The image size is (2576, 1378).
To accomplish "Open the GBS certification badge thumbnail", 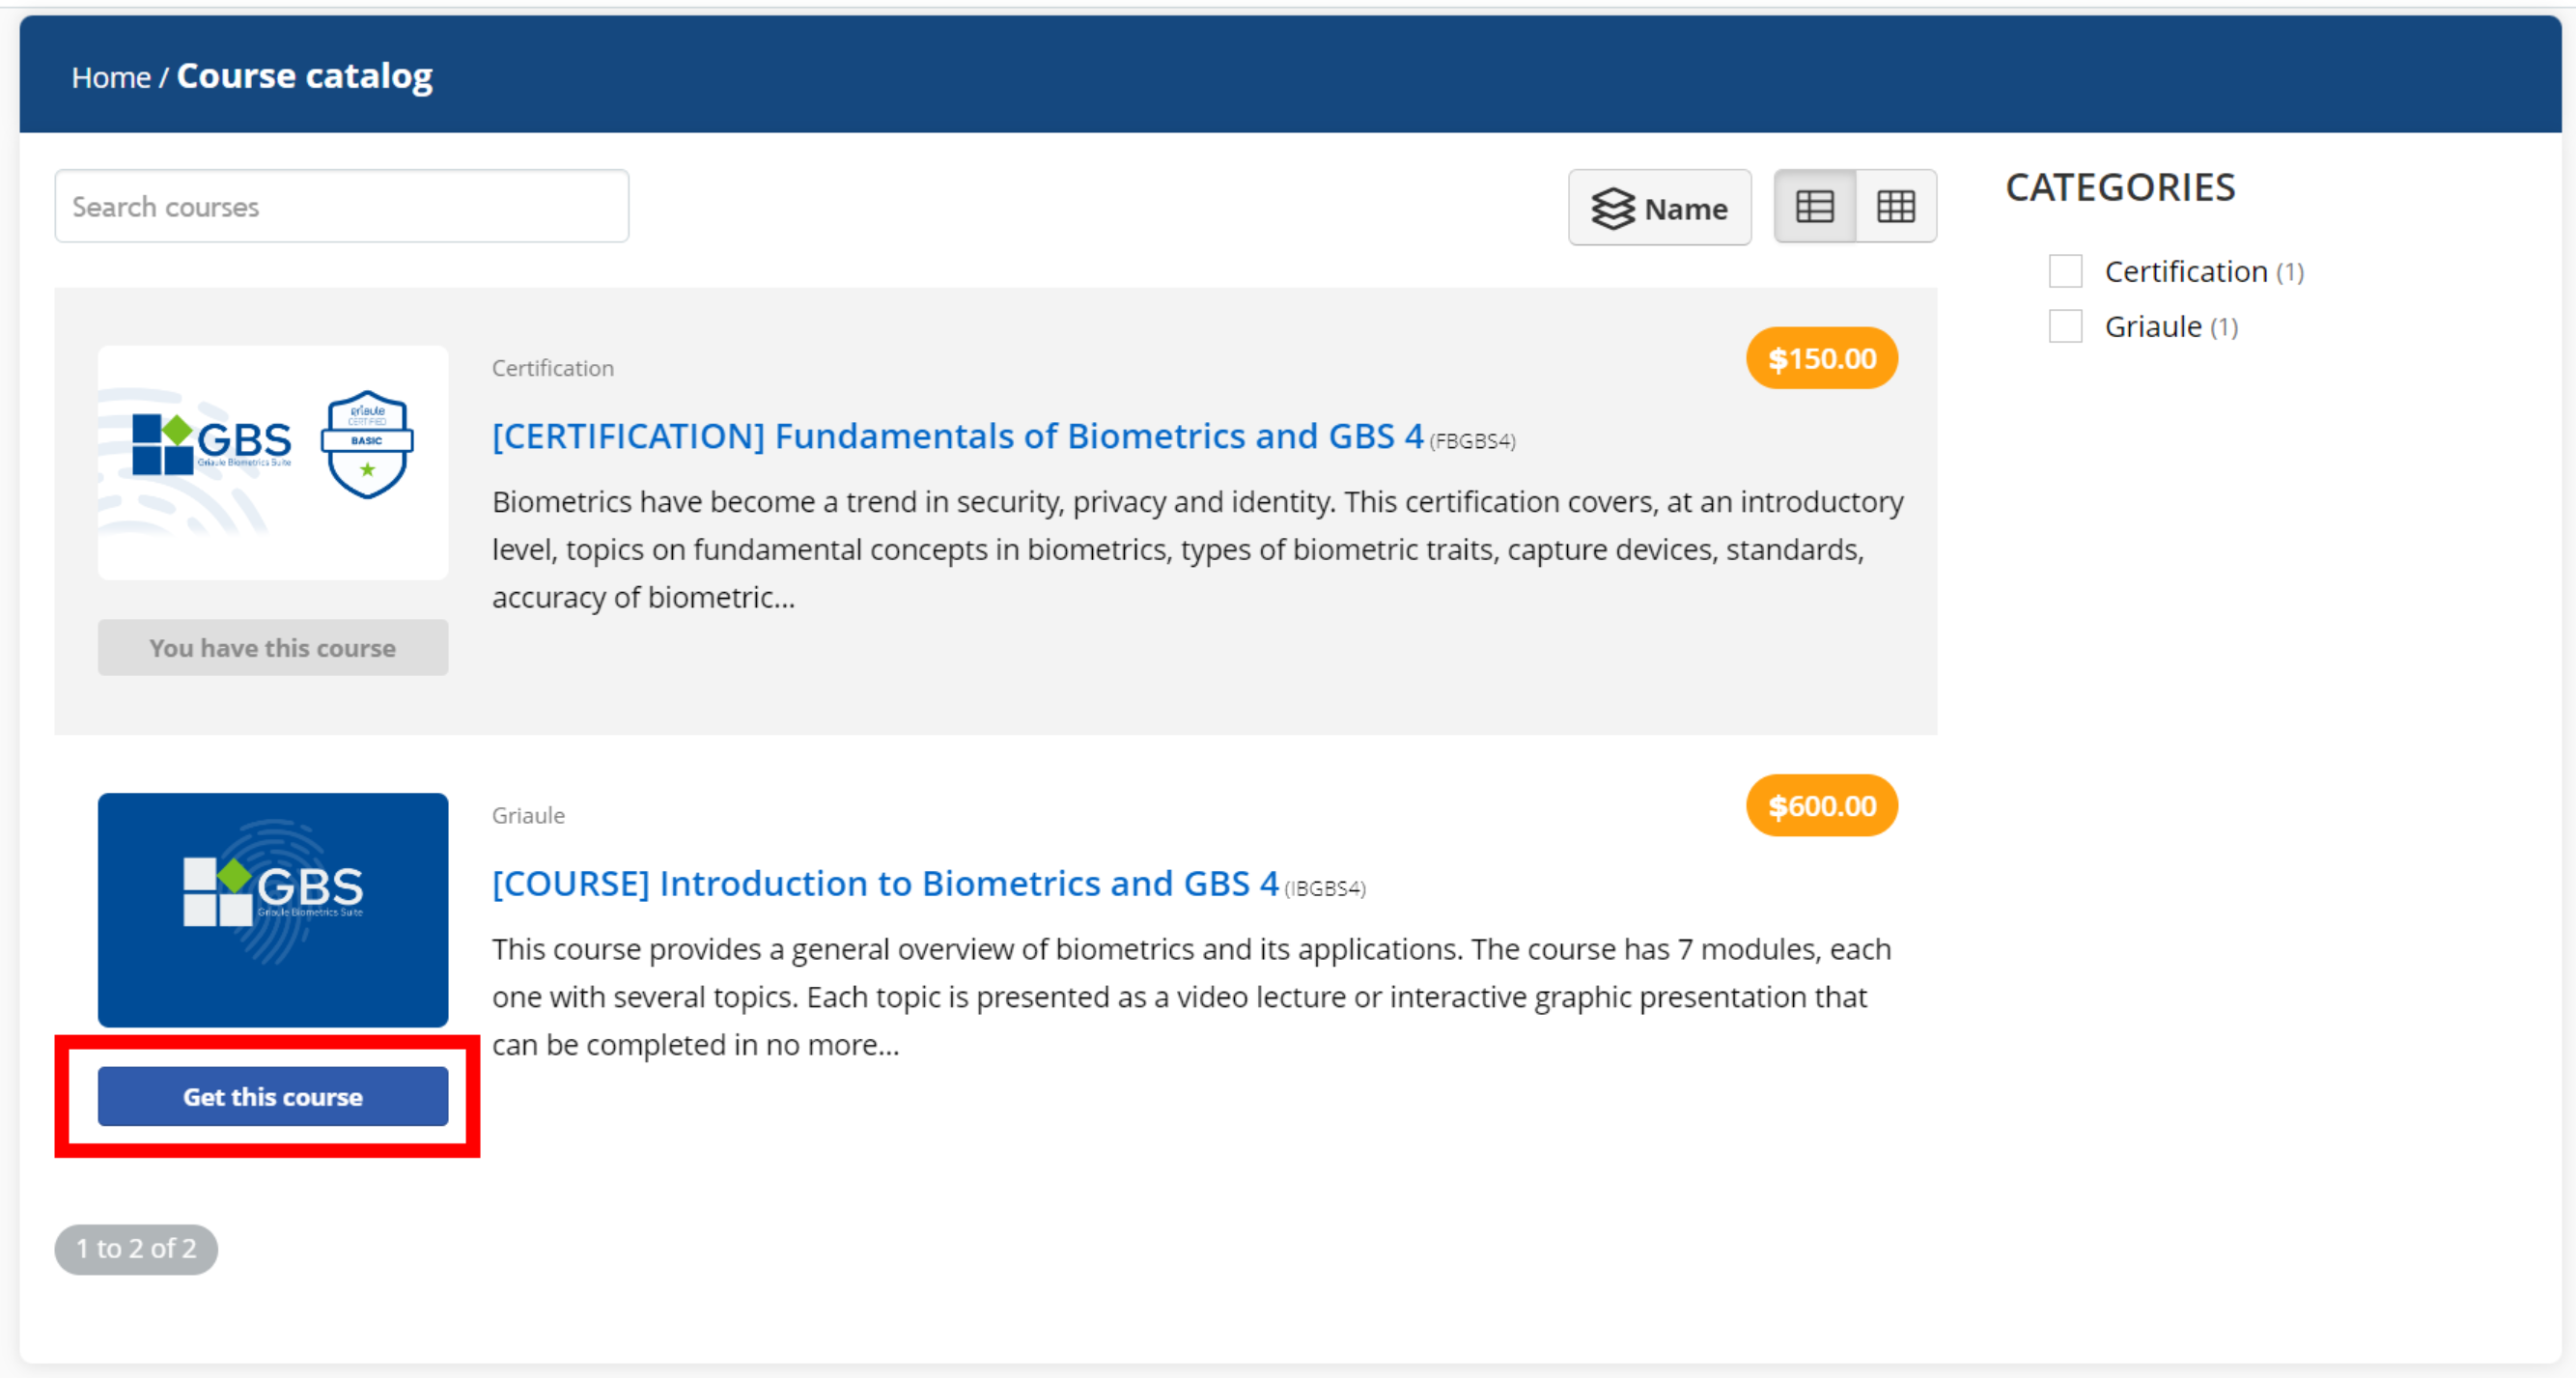I will pyautogui.click(x=273, y=463).
